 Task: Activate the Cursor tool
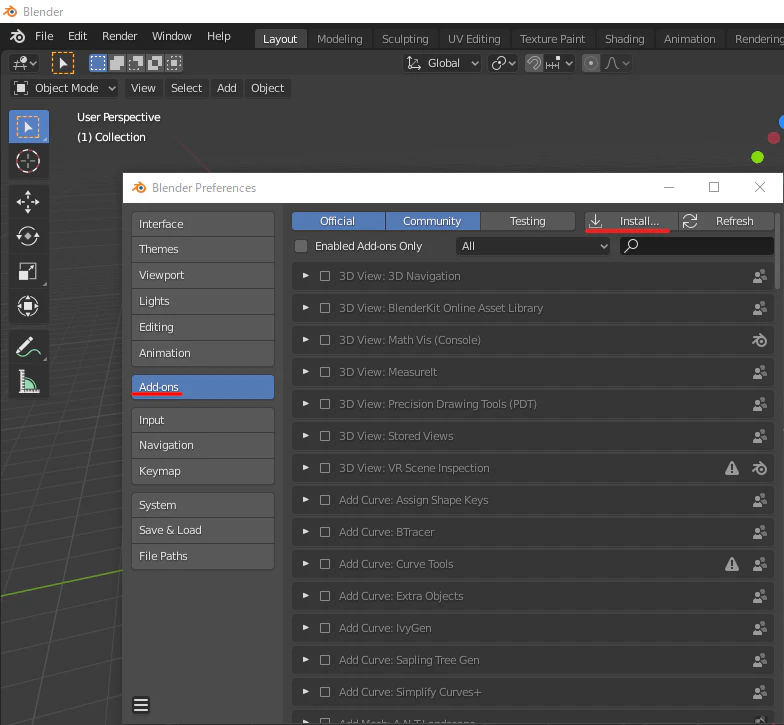[x=28, y=161]
